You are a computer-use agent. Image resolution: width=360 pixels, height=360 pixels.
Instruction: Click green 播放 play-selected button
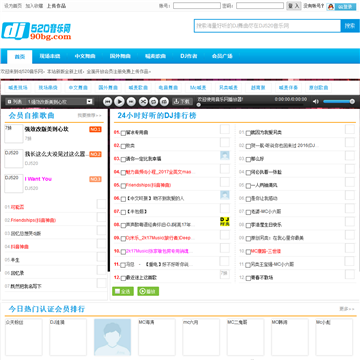click(148, 291)
